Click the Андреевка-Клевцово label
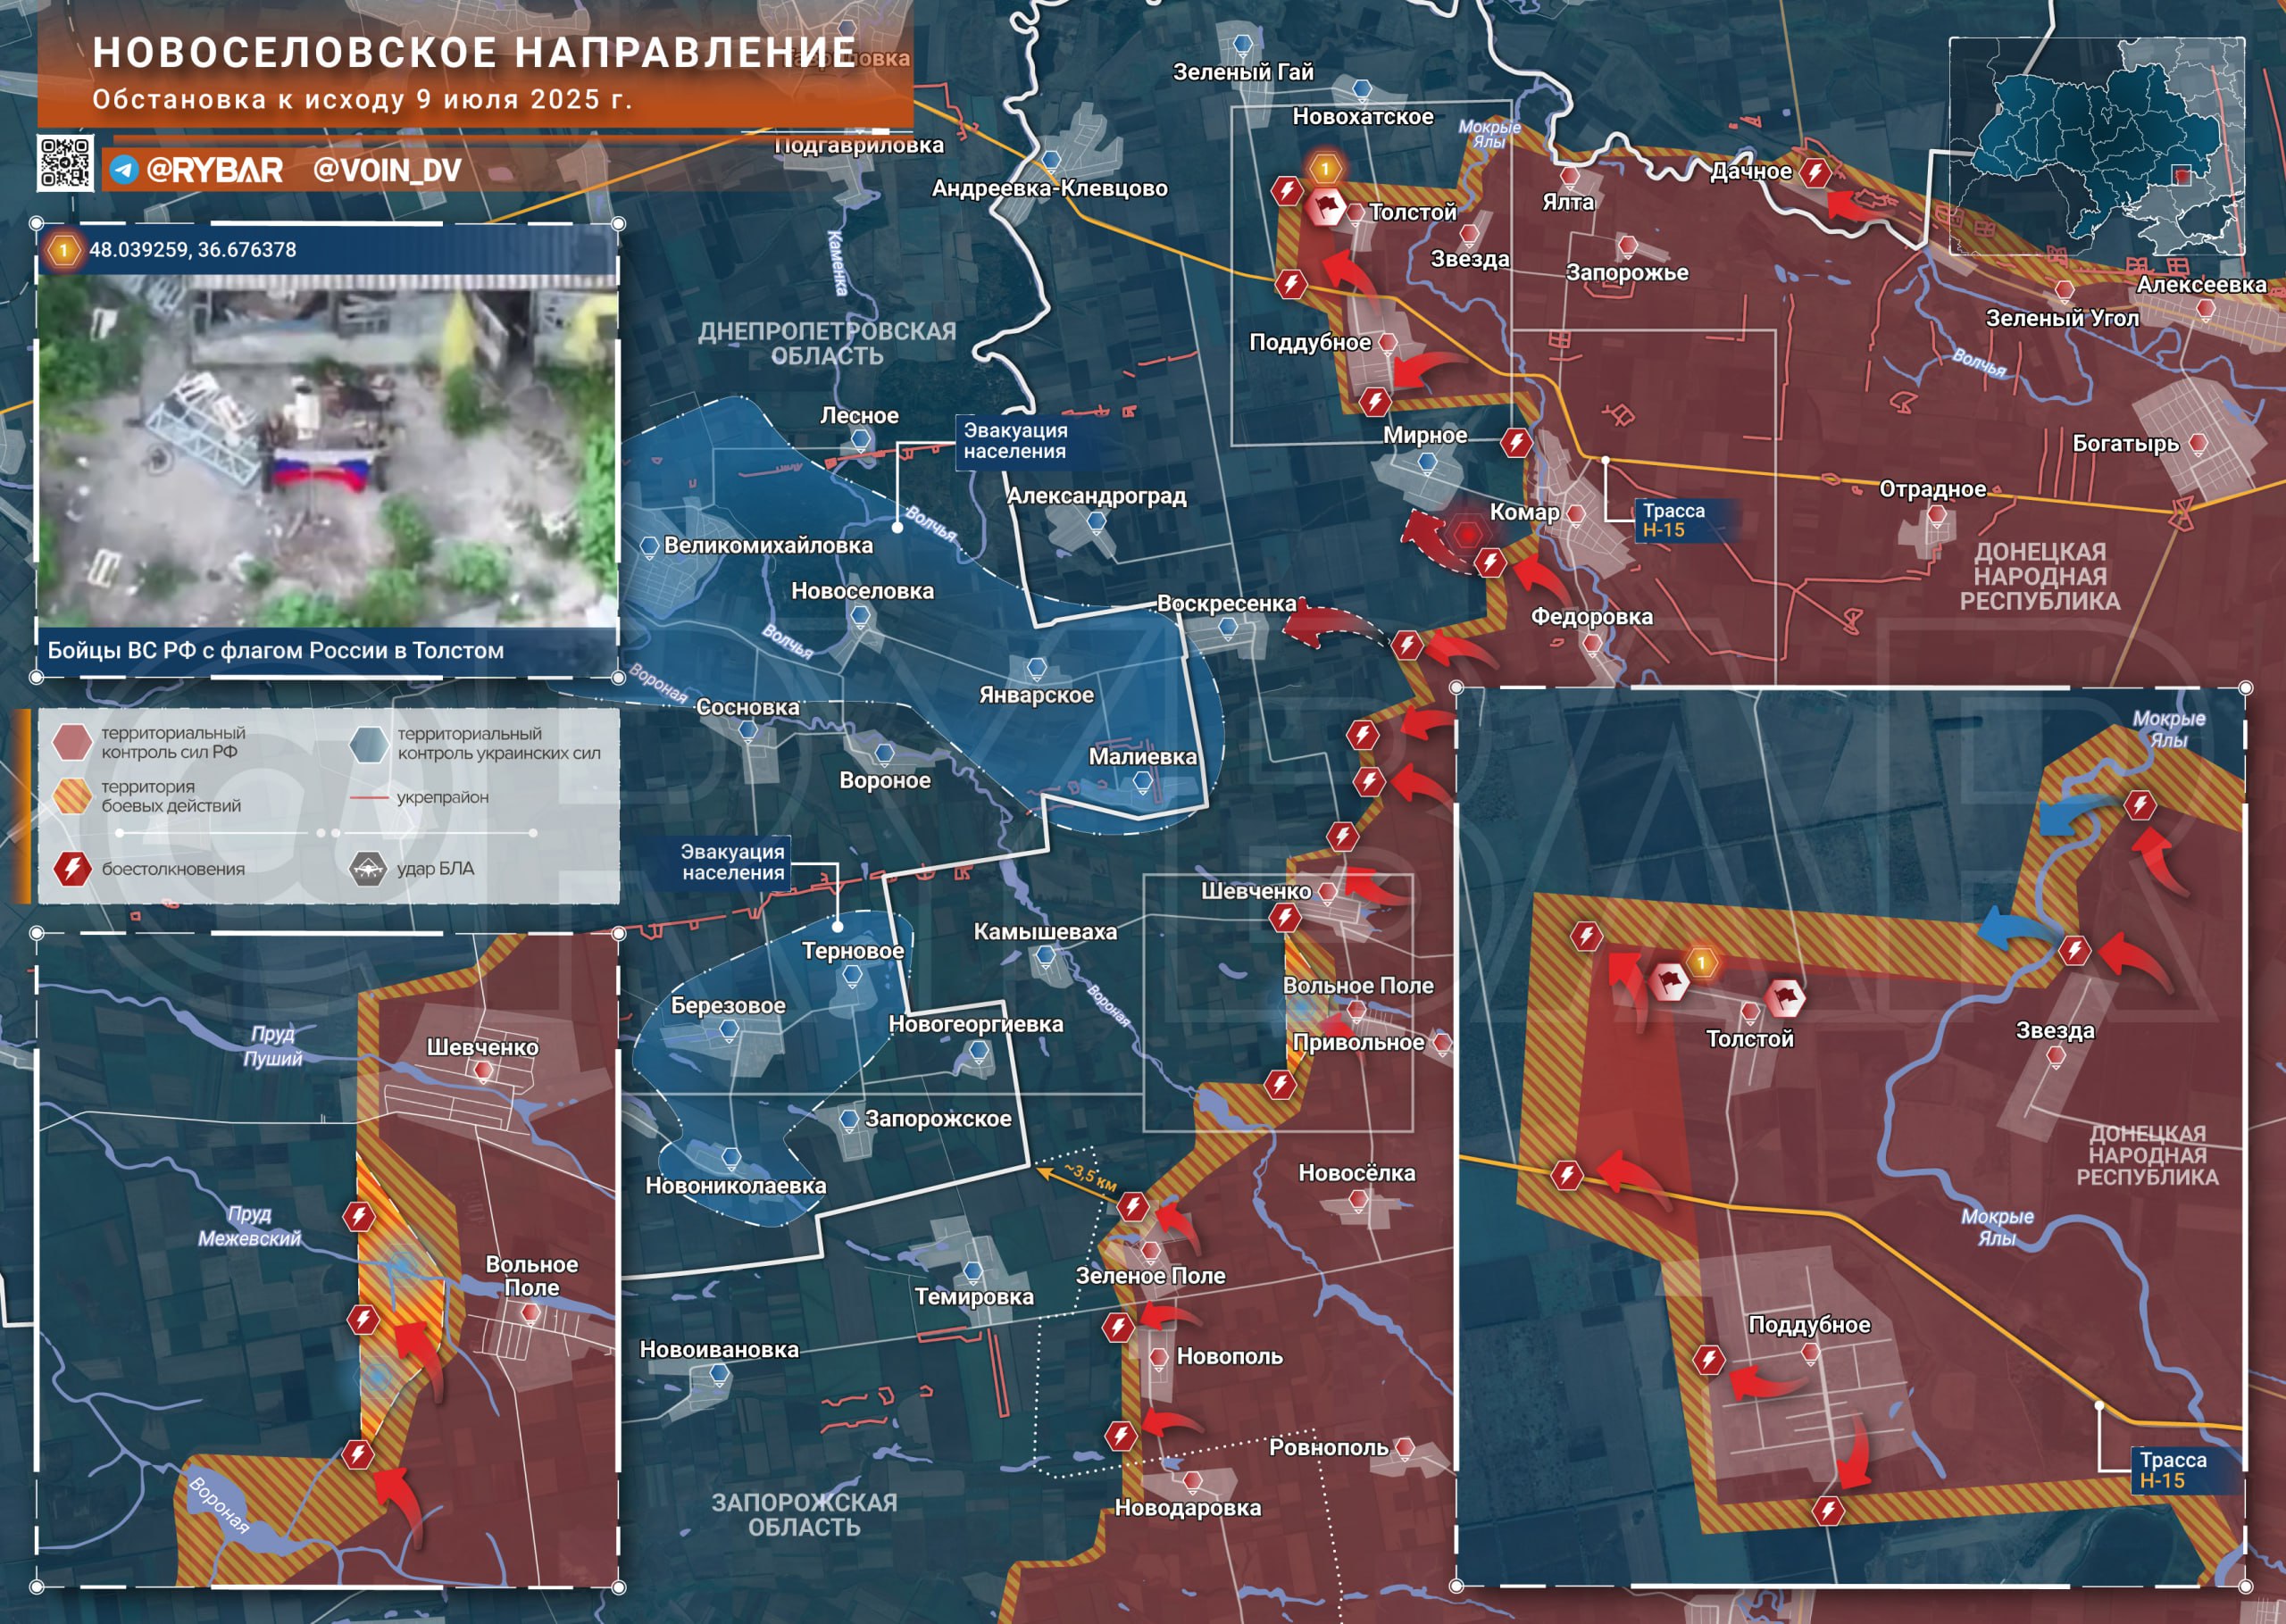2286x1624 pixels. (x=1049, y=188)
